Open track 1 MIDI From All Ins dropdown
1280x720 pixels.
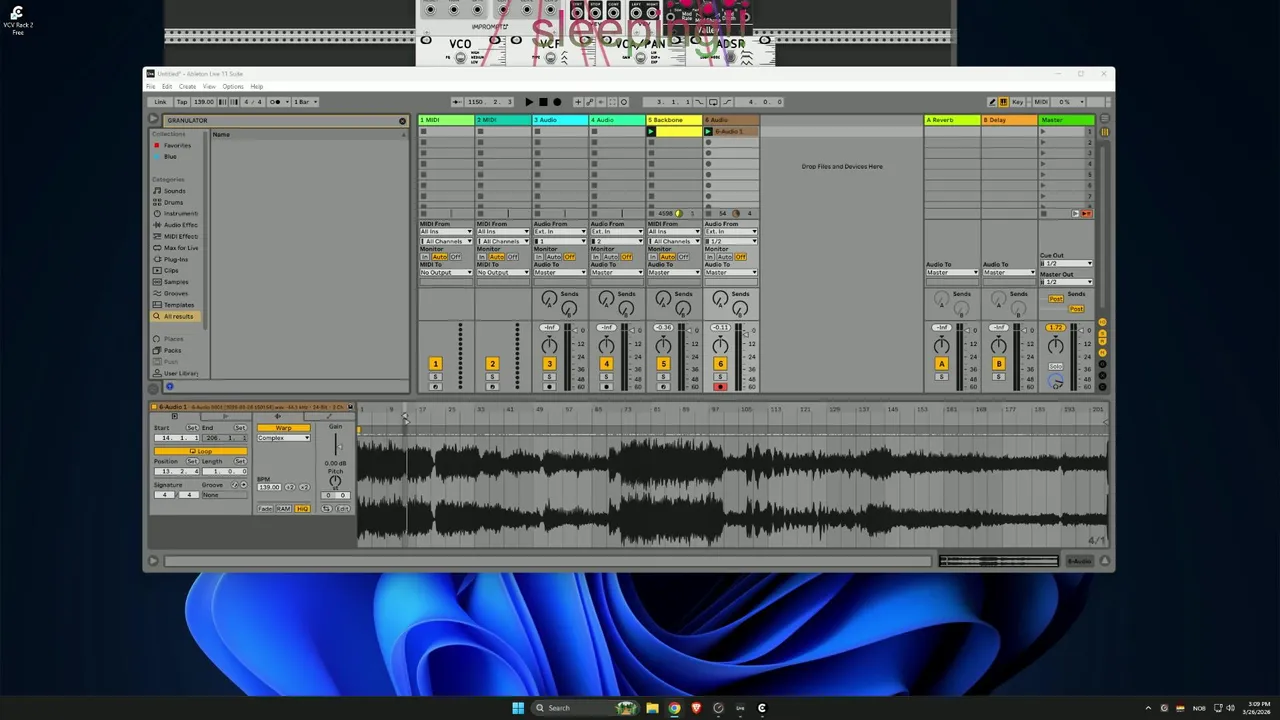click(445, 232)
